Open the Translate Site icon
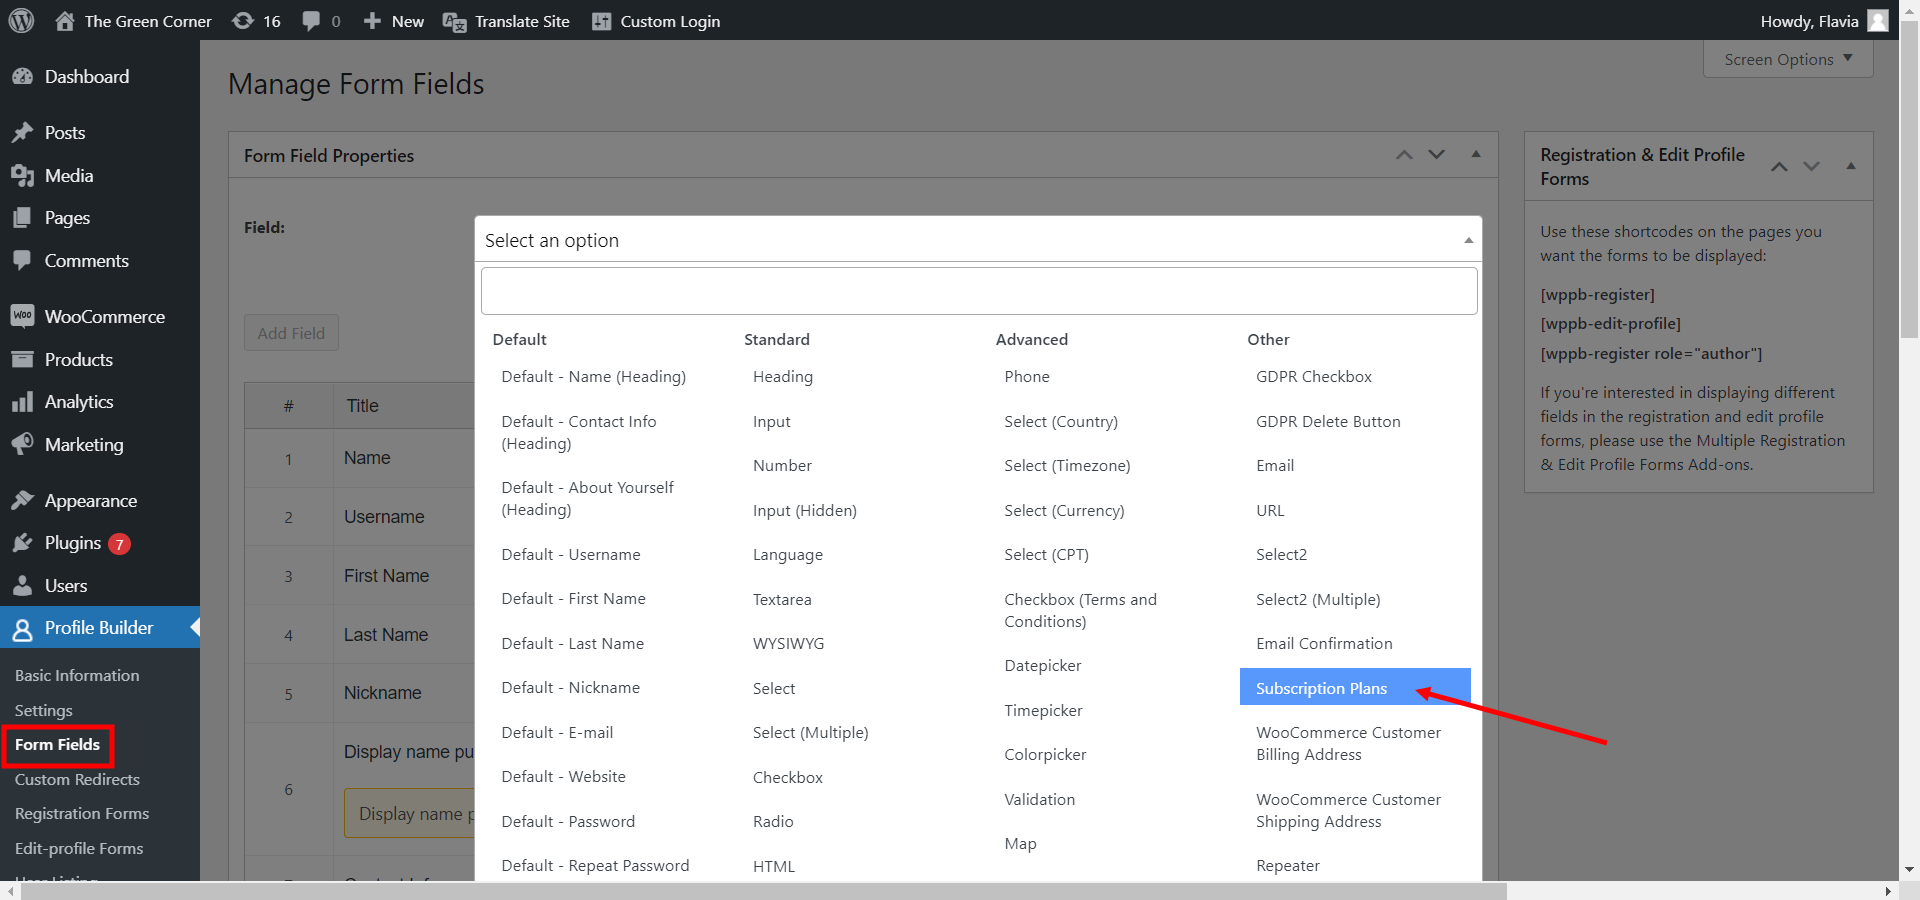Screen dimensions: 1920x900 coord(454,22)
